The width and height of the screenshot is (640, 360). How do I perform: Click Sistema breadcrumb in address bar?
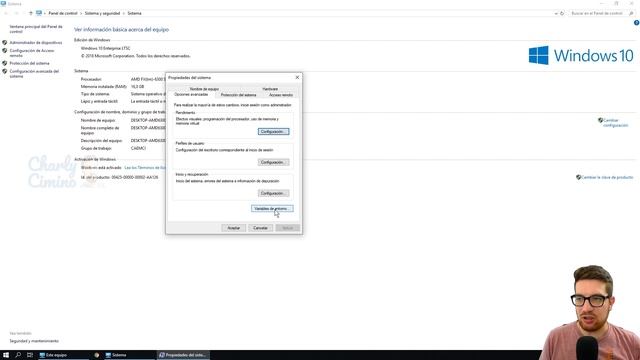click(x=134, y=13)
